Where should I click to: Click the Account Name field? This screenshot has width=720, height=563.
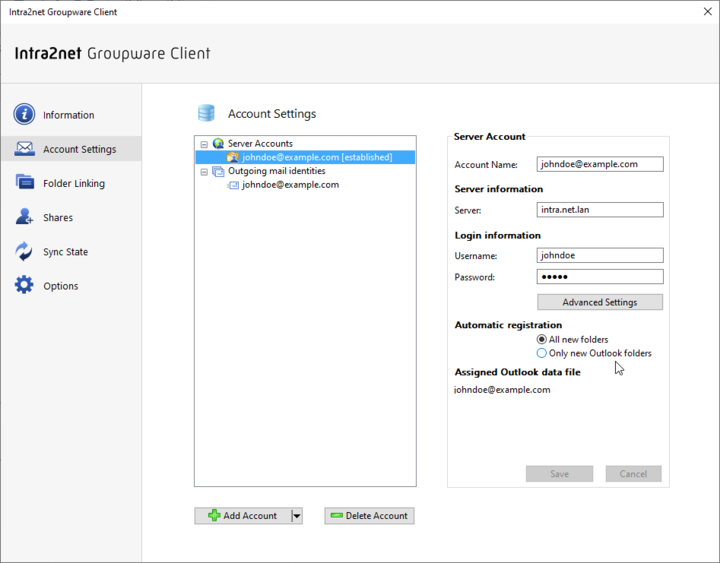pyautogui.click(x=600, y=164)
